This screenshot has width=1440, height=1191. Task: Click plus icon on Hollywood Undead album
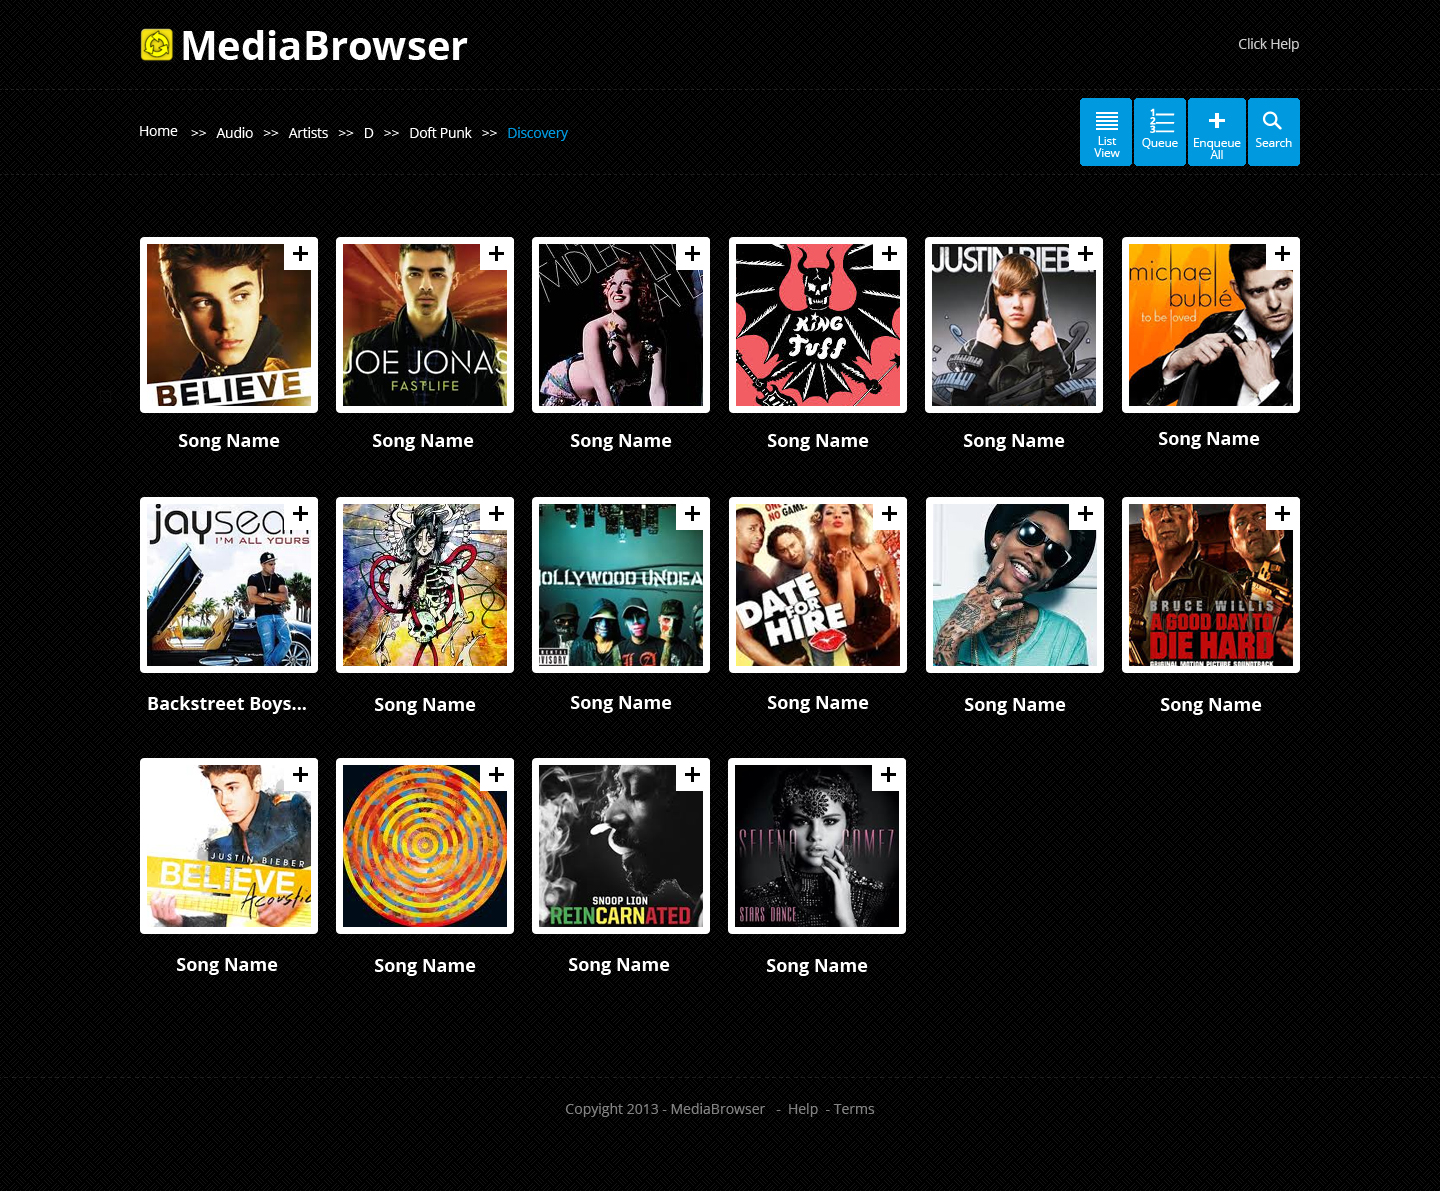pos(692,514)
